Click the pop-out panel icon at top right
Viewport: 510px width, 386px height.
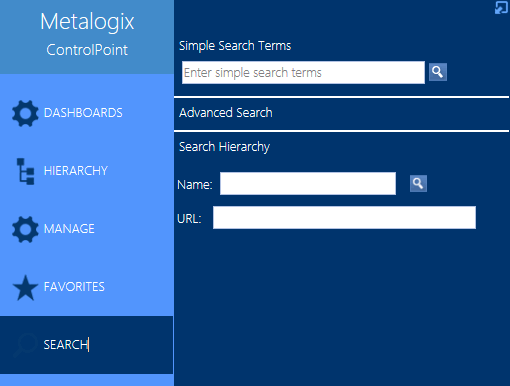pos(501,8)
